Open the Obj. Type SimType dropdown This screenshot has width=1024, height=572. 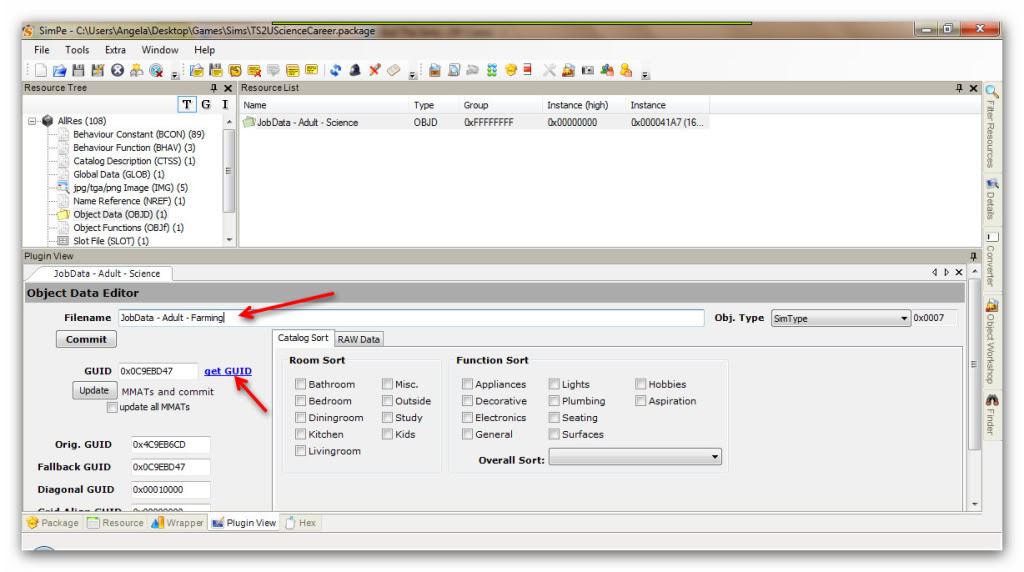(x=904, y=318)
